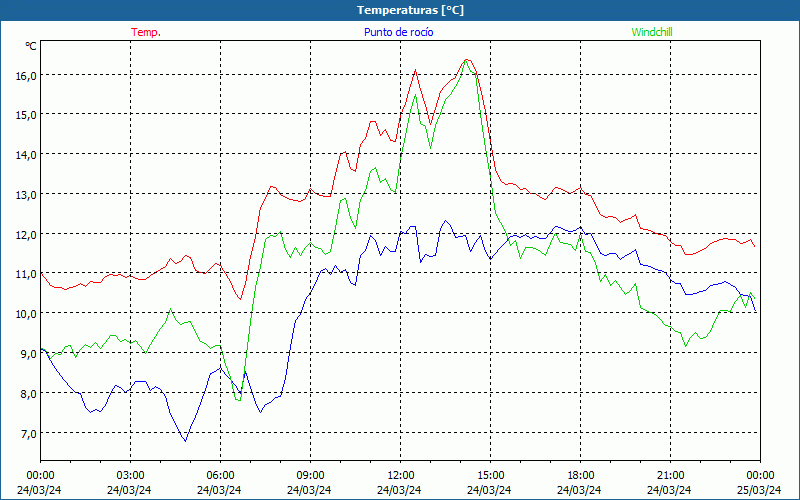800x500 pixels.
Task: Click the 09:00 time label
Action: (x=310, y=476)
